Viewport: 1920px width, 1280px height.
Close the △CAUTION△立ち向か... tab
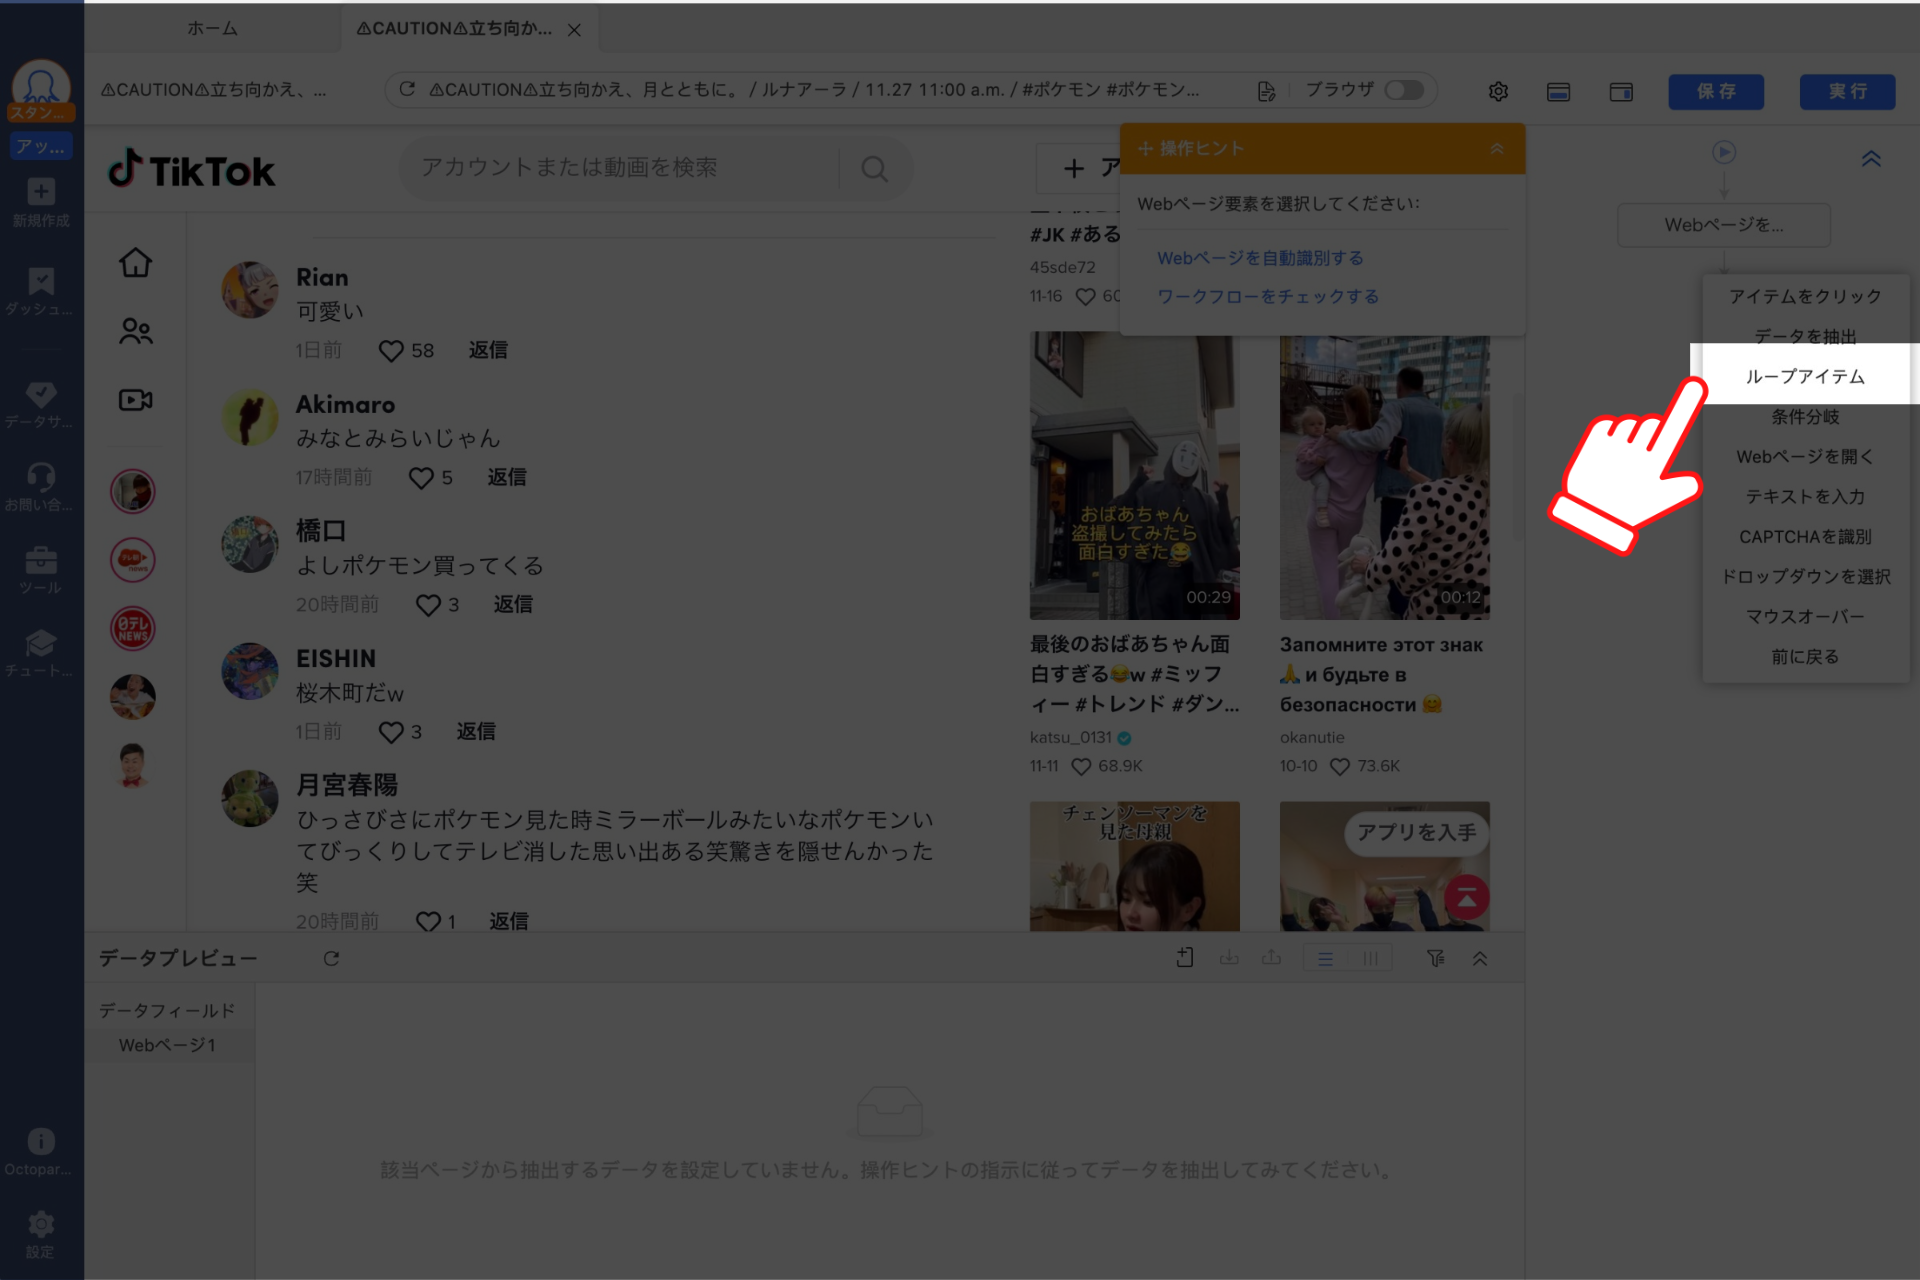pos(574,30)
